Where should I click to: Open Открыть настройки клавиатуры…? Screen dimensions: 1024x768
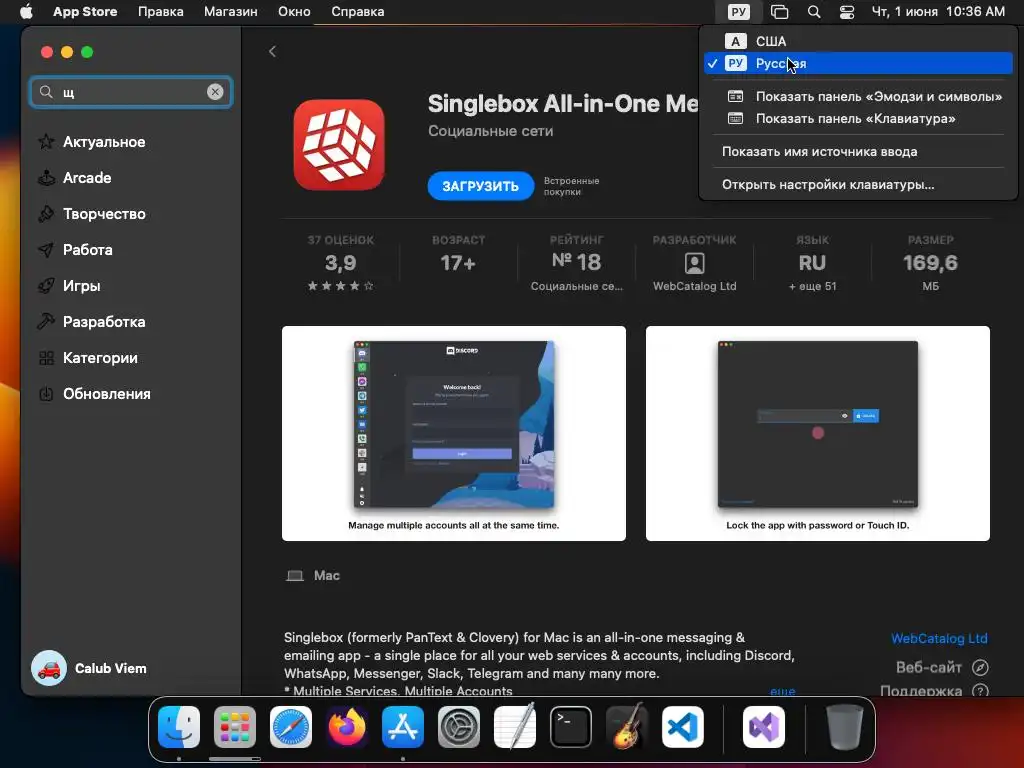(x=858, y=185)
